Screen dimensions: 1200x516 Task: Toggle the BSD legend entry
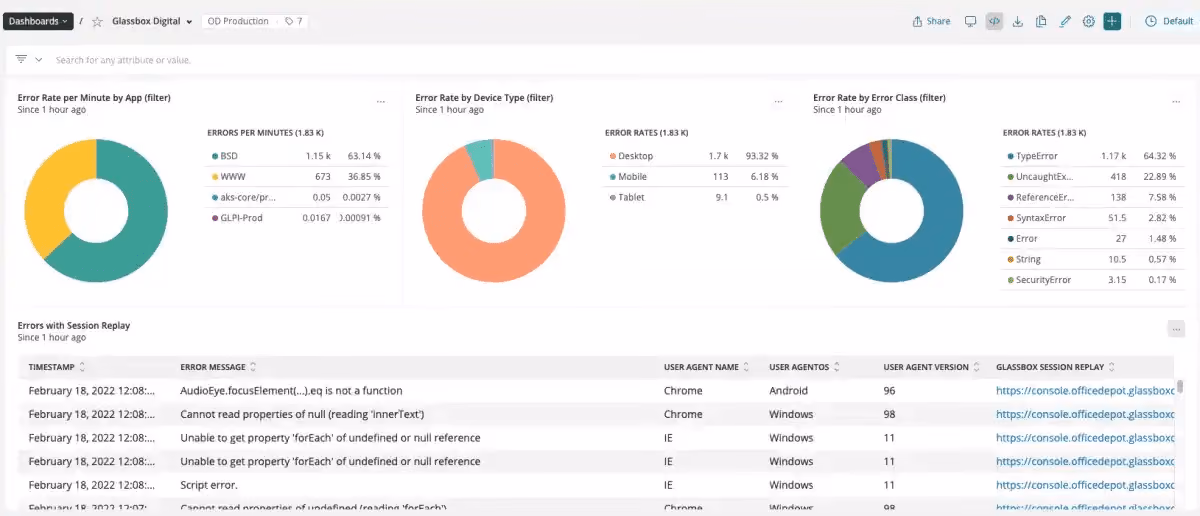pyautogui.click(x=298, y=157)
